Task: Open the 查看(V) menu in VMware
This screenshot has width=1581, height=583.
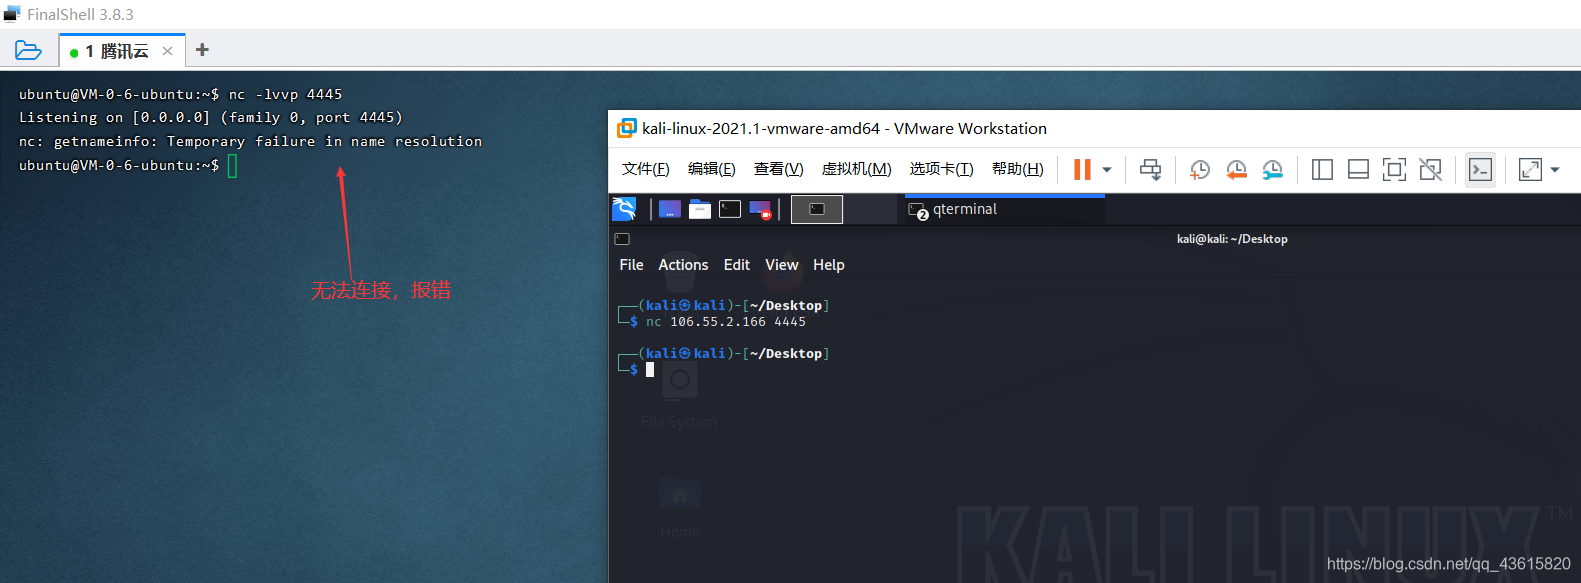Action: tap(778, 169)
